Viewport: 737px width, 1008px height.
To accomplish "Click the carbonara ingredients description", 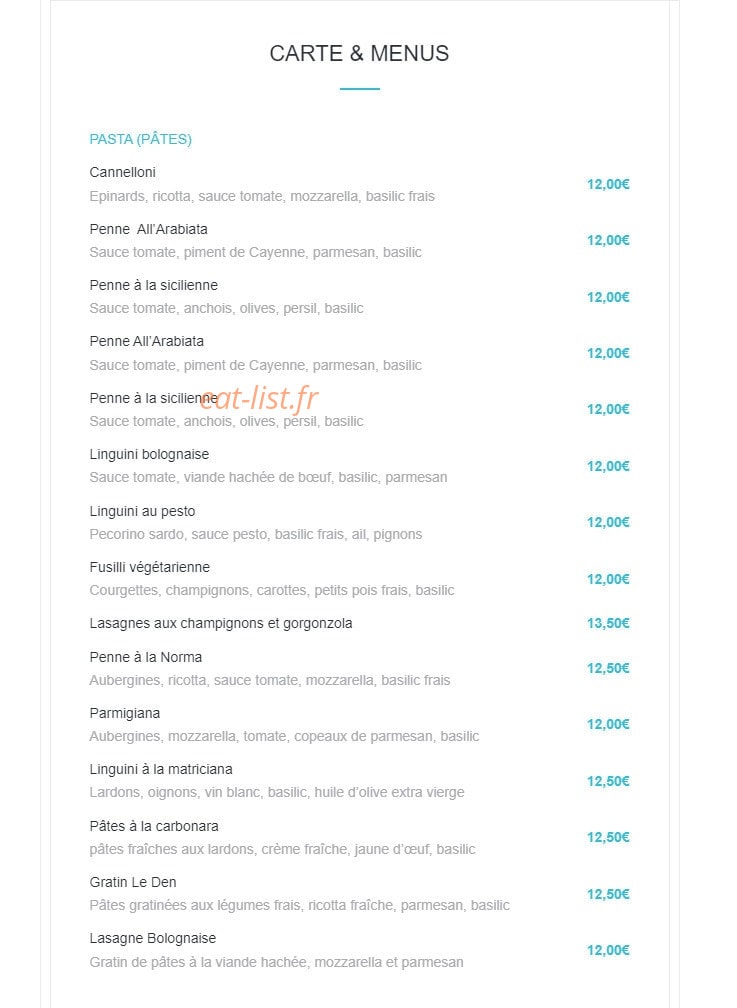I will coord(282,849).
